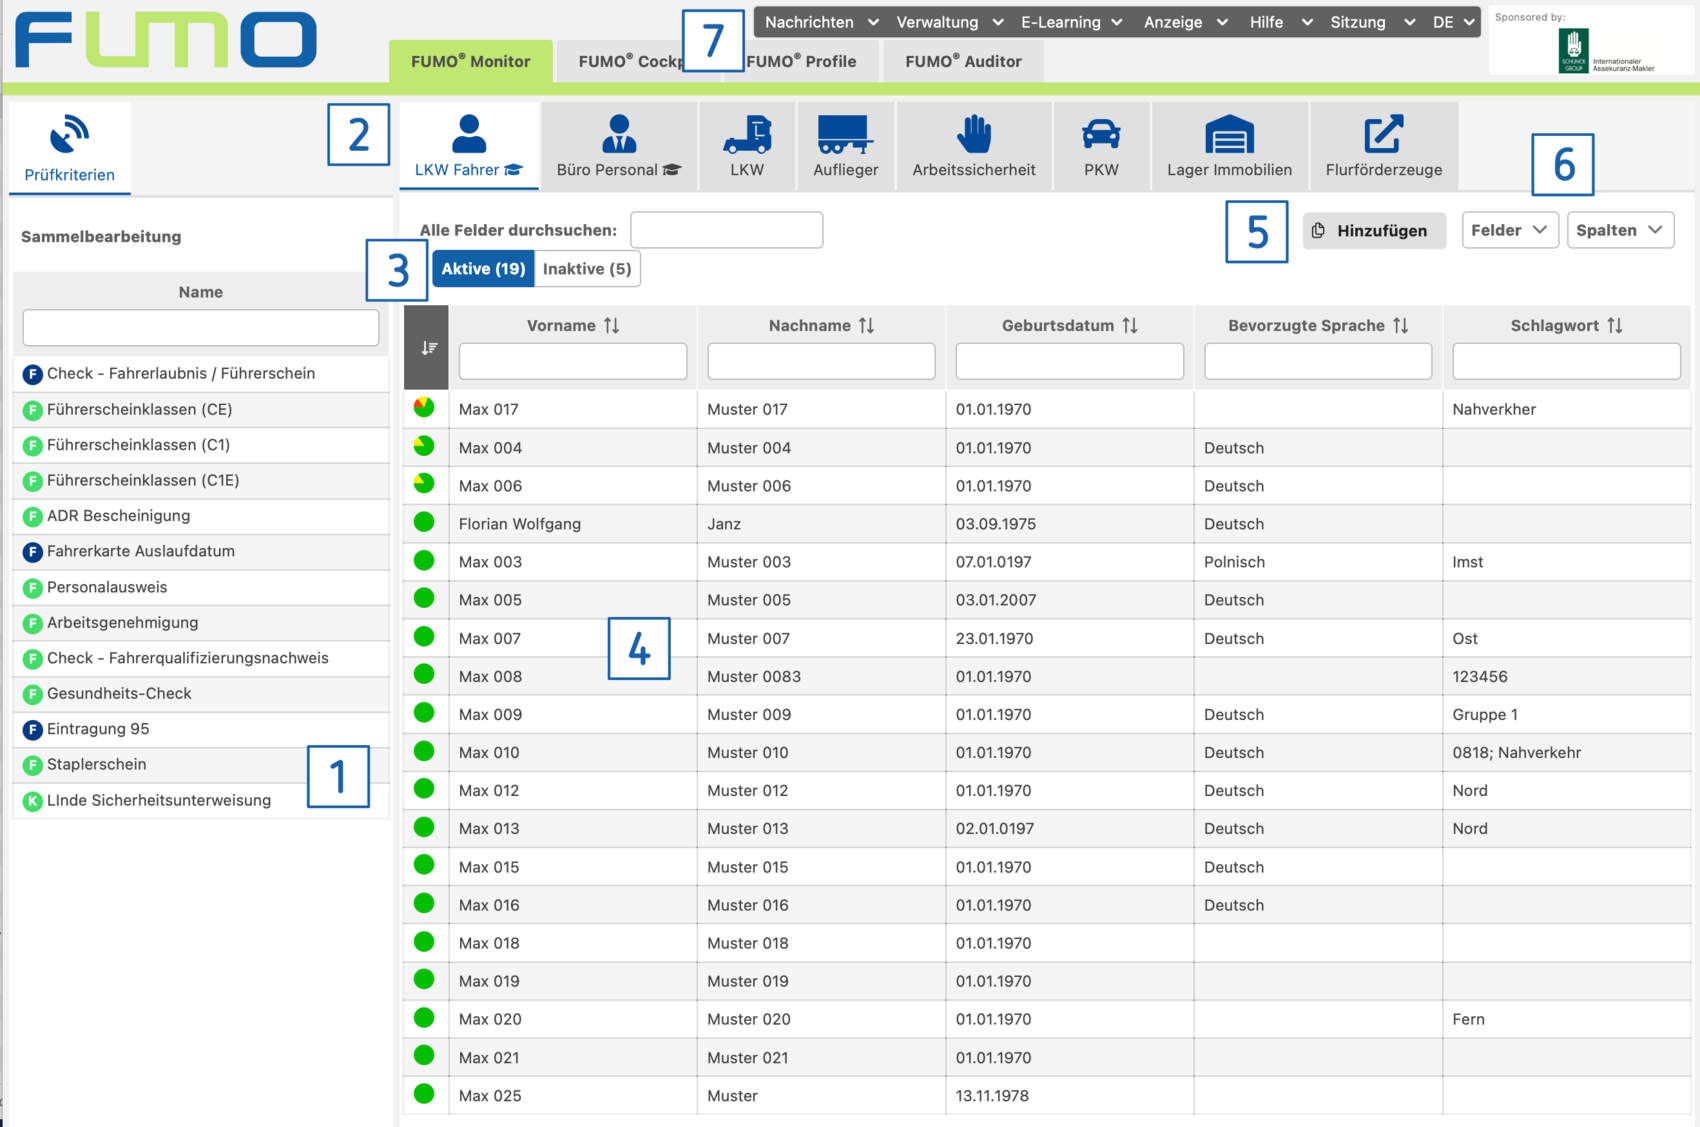Open the FUMO Profile tab
Image resolution: width=1700 pixels, height=1127 pixels.
coord(801,62)
